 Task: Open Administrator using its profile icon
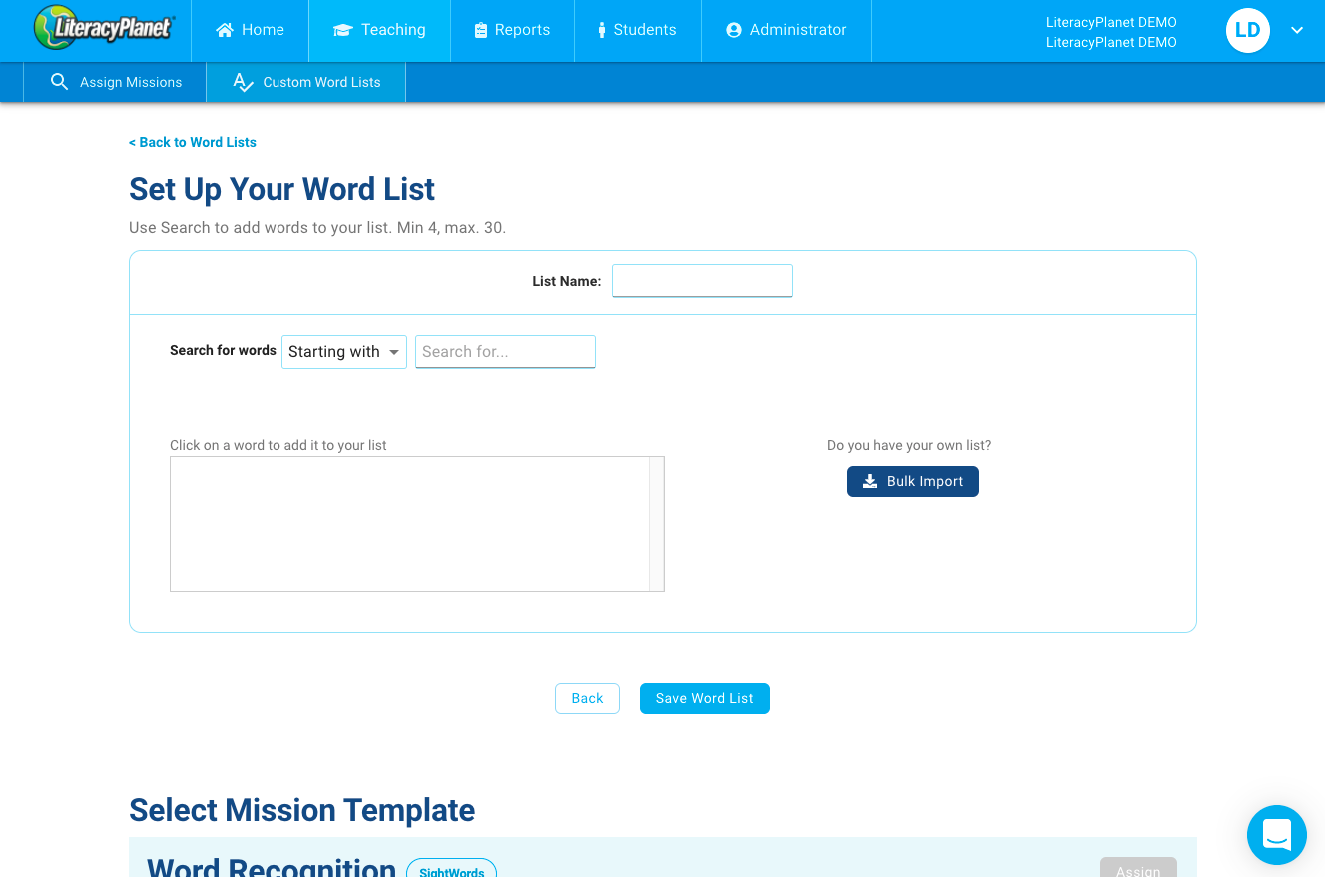tap(734, 30)
